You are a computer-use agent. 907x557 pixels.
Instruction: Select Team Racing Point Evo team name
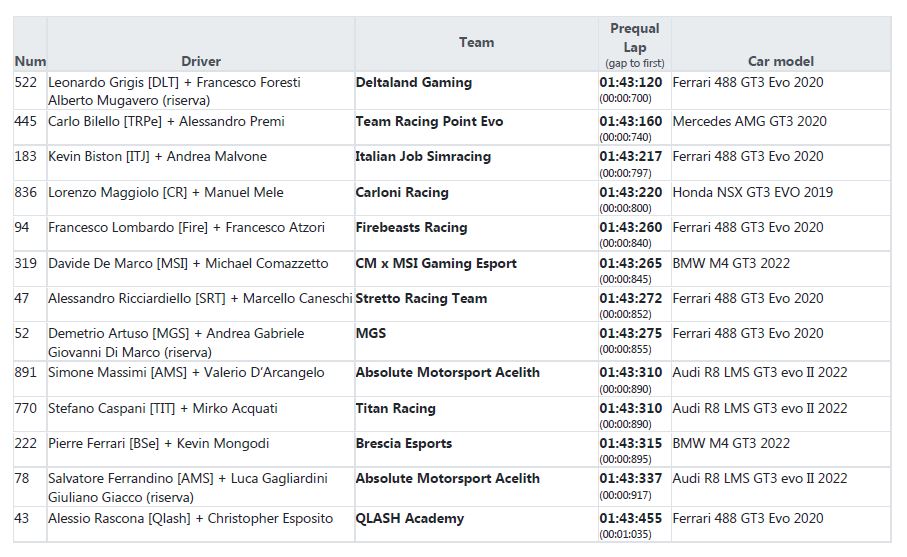click(x=429, y=121)
